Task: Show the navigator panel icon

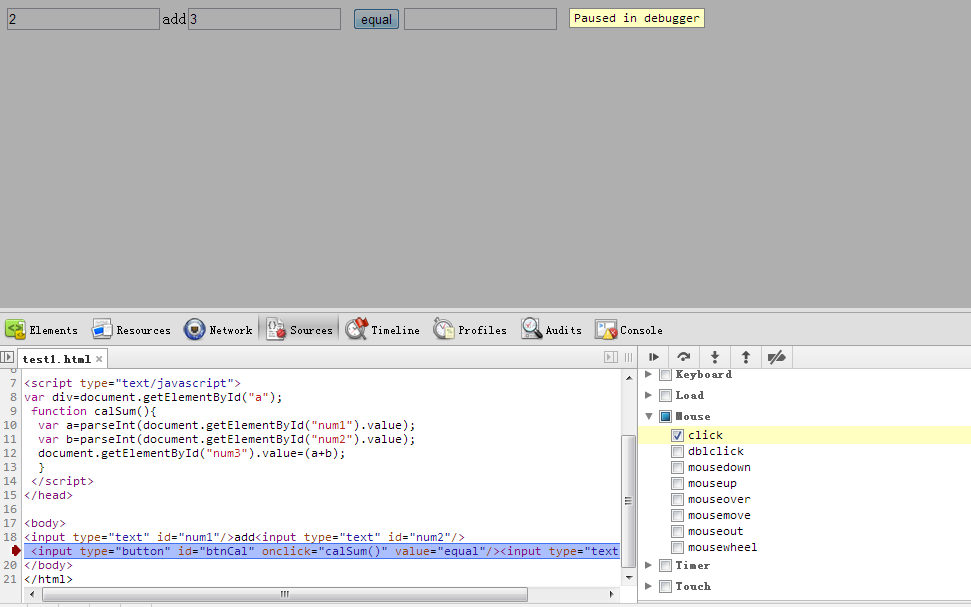Action: [8, 358]
